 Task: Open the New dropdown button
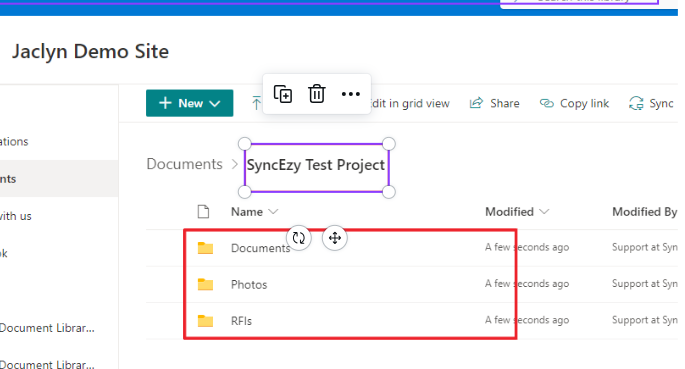point(190,103)
